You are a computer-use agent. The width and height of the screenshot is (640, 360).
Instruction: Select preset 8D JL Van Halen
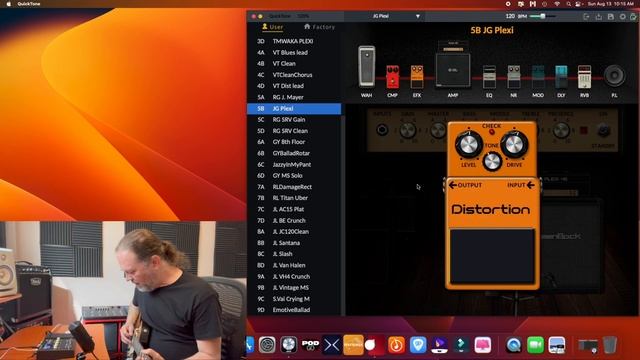294,265
